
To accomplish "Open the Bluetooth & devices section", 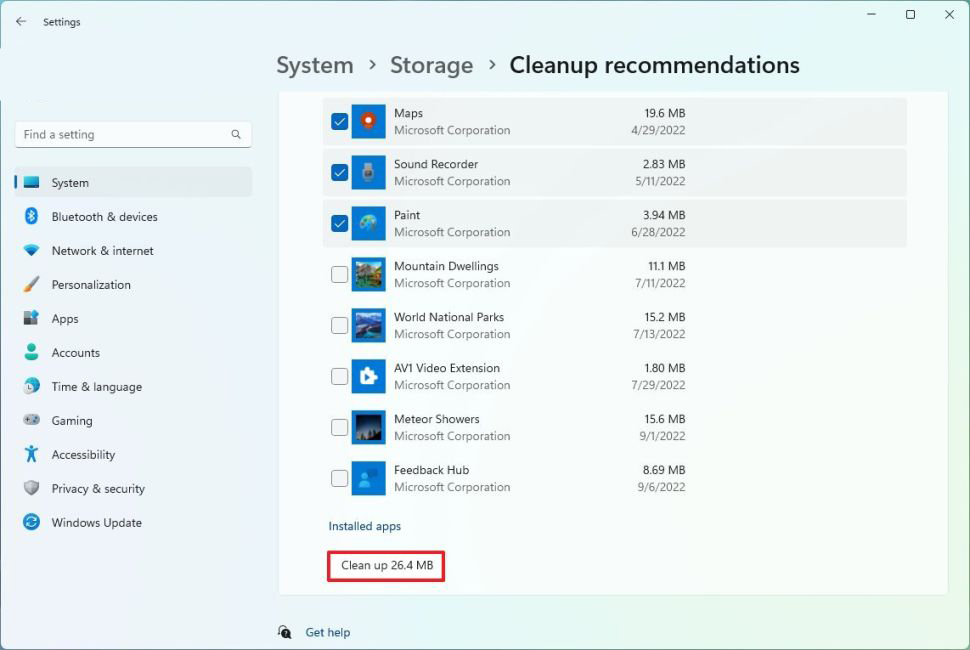I will (104, 217).
